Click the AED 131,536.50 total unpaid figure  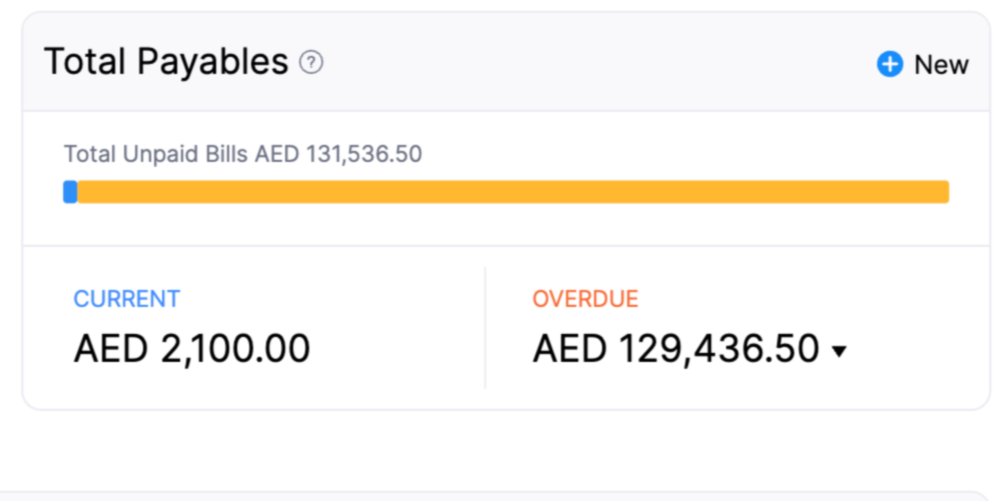[339, 154]
